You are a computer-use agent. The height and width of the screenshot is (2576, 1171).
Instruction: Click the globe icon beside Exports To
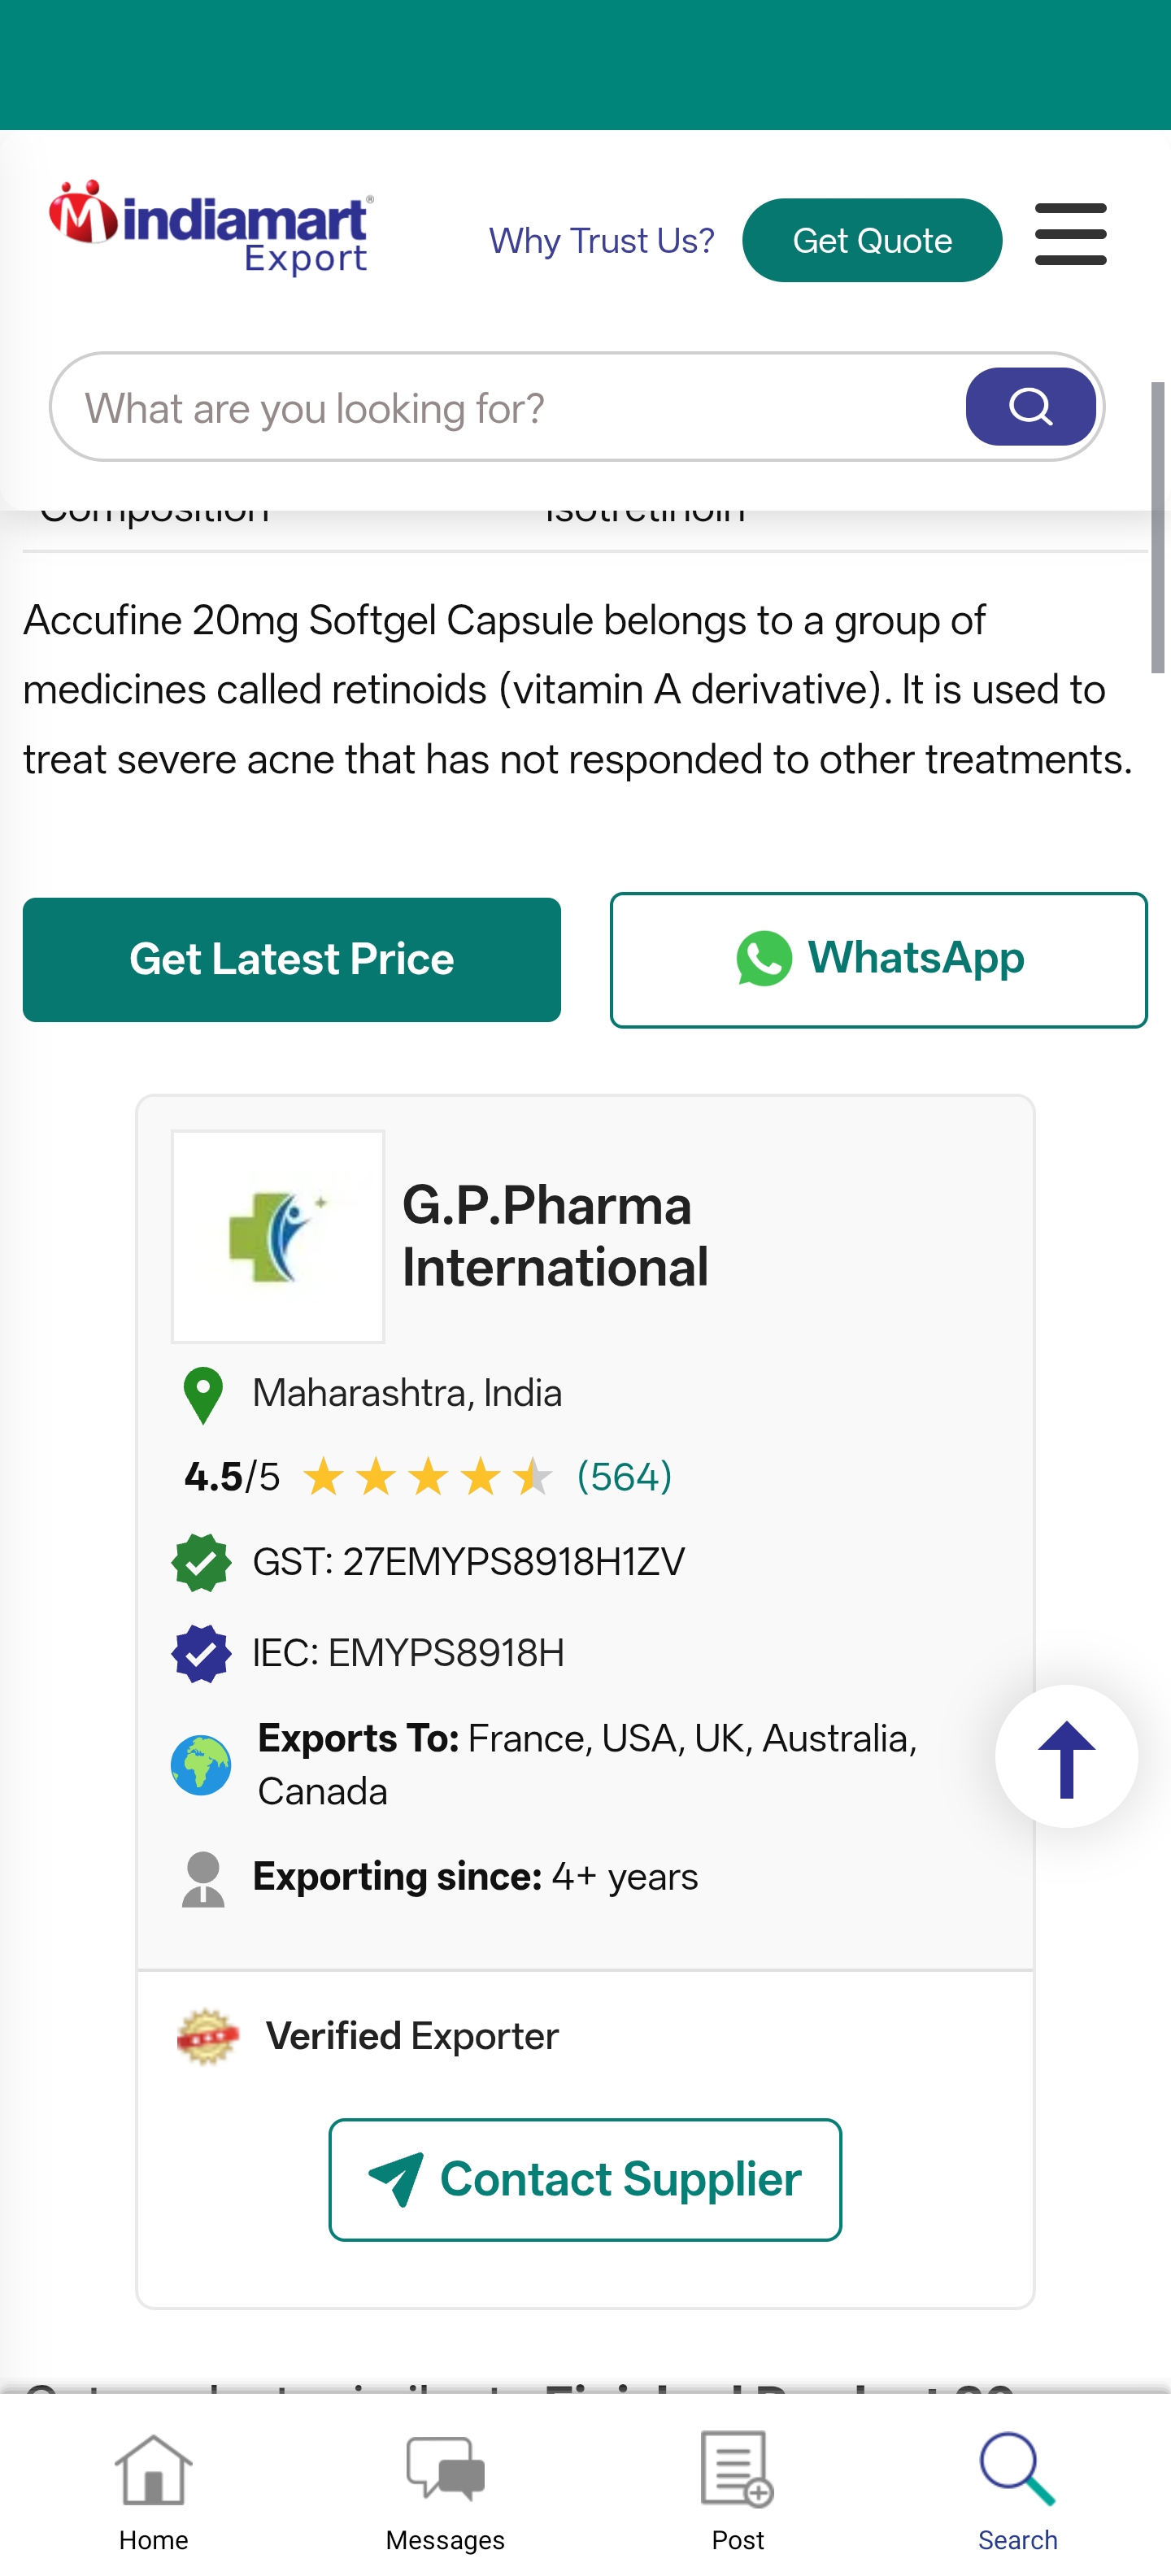(x=201, y=1765)
